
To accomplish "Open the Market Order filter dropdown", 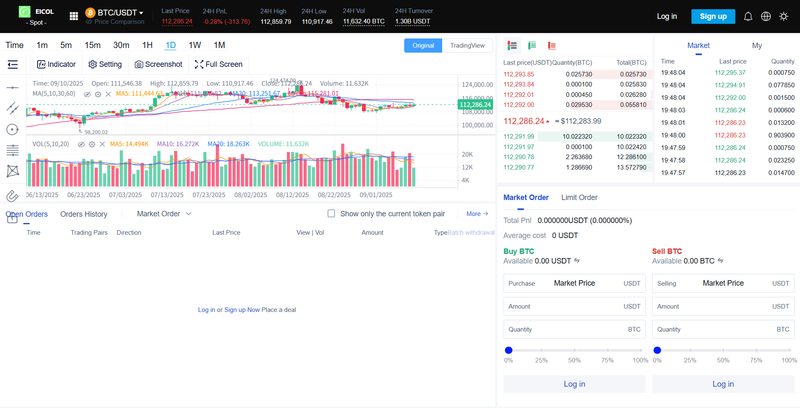I will [x=164, y=214].
